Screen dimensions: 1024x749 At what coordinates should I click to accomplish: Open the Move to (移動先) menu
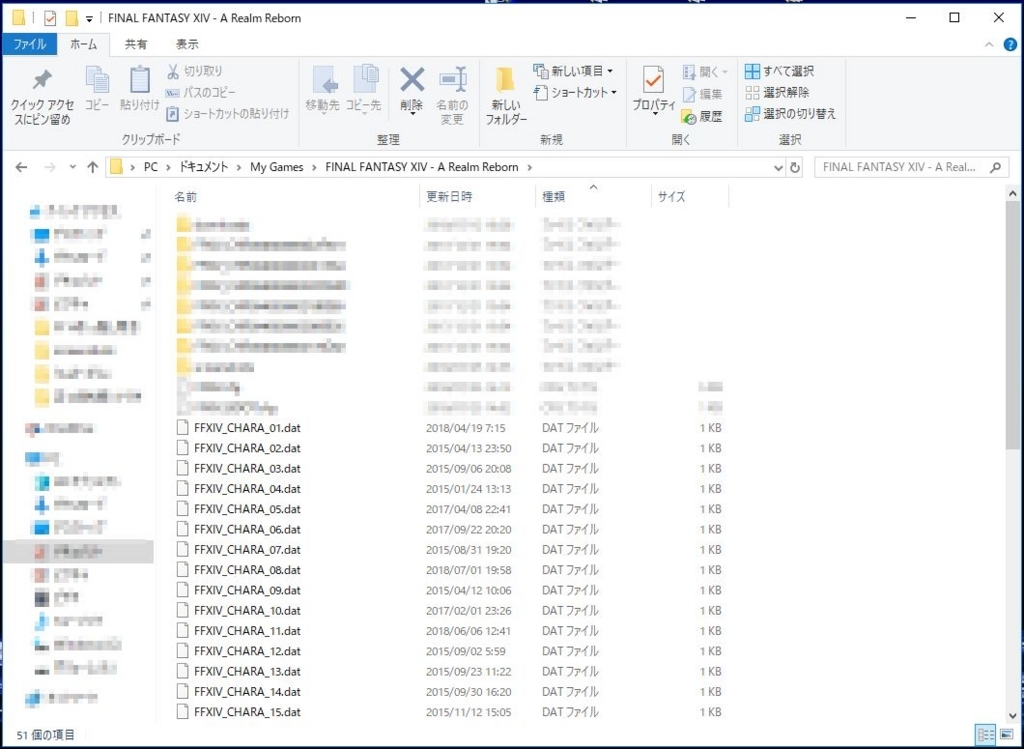[x=323, y=89]
